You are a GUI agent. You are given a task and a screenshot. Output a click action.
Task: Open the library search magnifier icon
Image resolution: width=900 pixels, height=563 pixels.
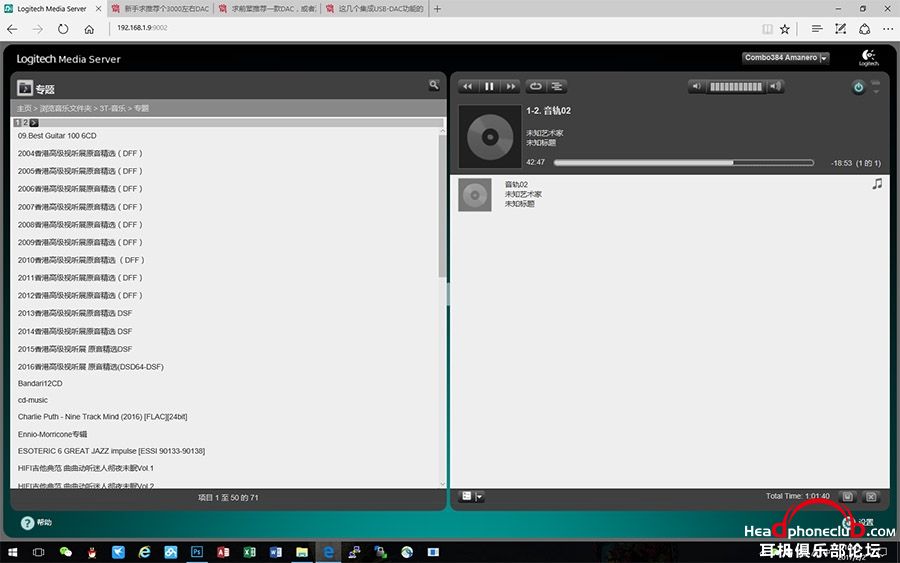click(x=434, y=85)
